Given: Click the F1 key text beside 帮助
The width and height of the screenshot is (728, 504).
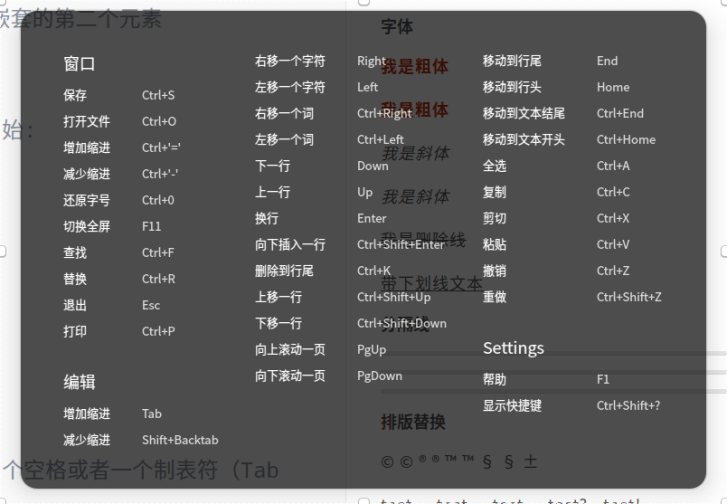Looking at the screenshot, I should tap(603, 380).
